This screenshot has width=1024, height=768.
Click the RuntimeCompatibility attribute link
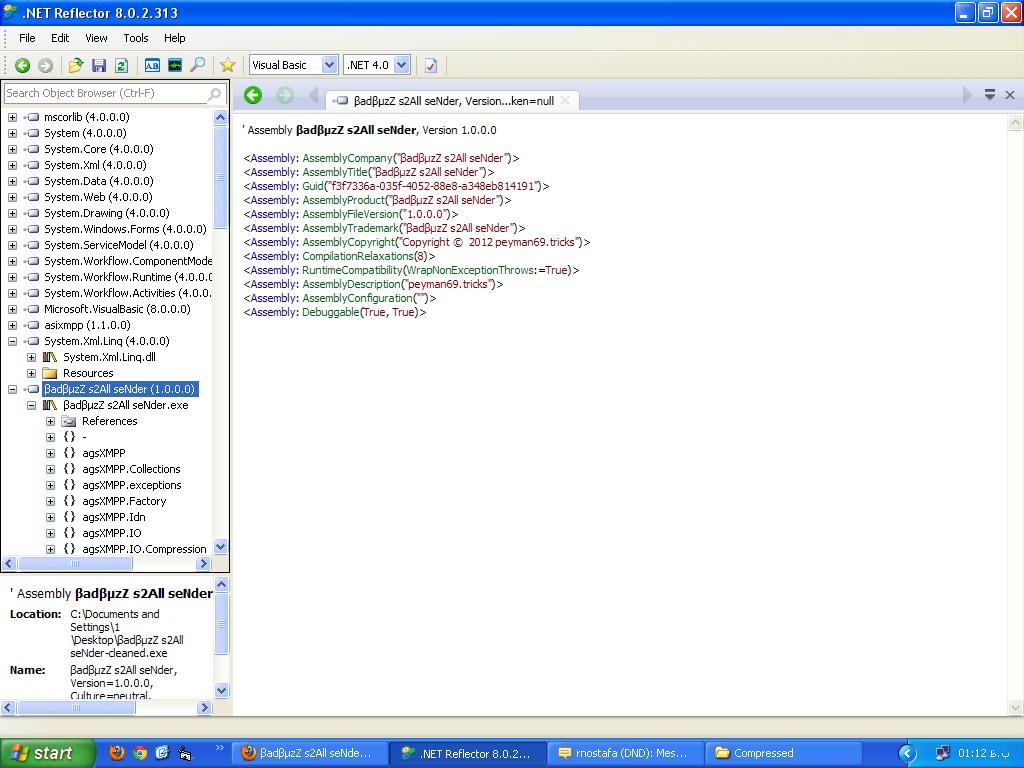(353, 270)
